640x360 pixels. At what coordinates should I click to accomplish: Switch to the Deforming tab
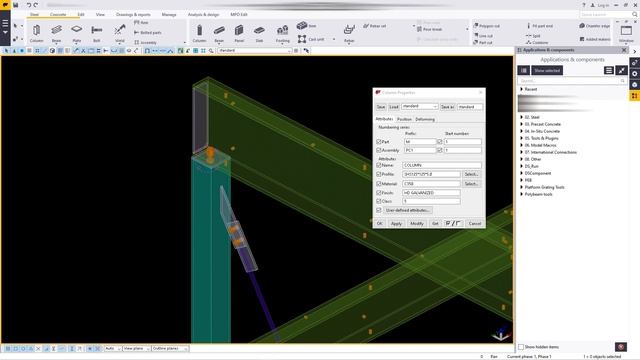pyautogui.click(x=425, y=119)
